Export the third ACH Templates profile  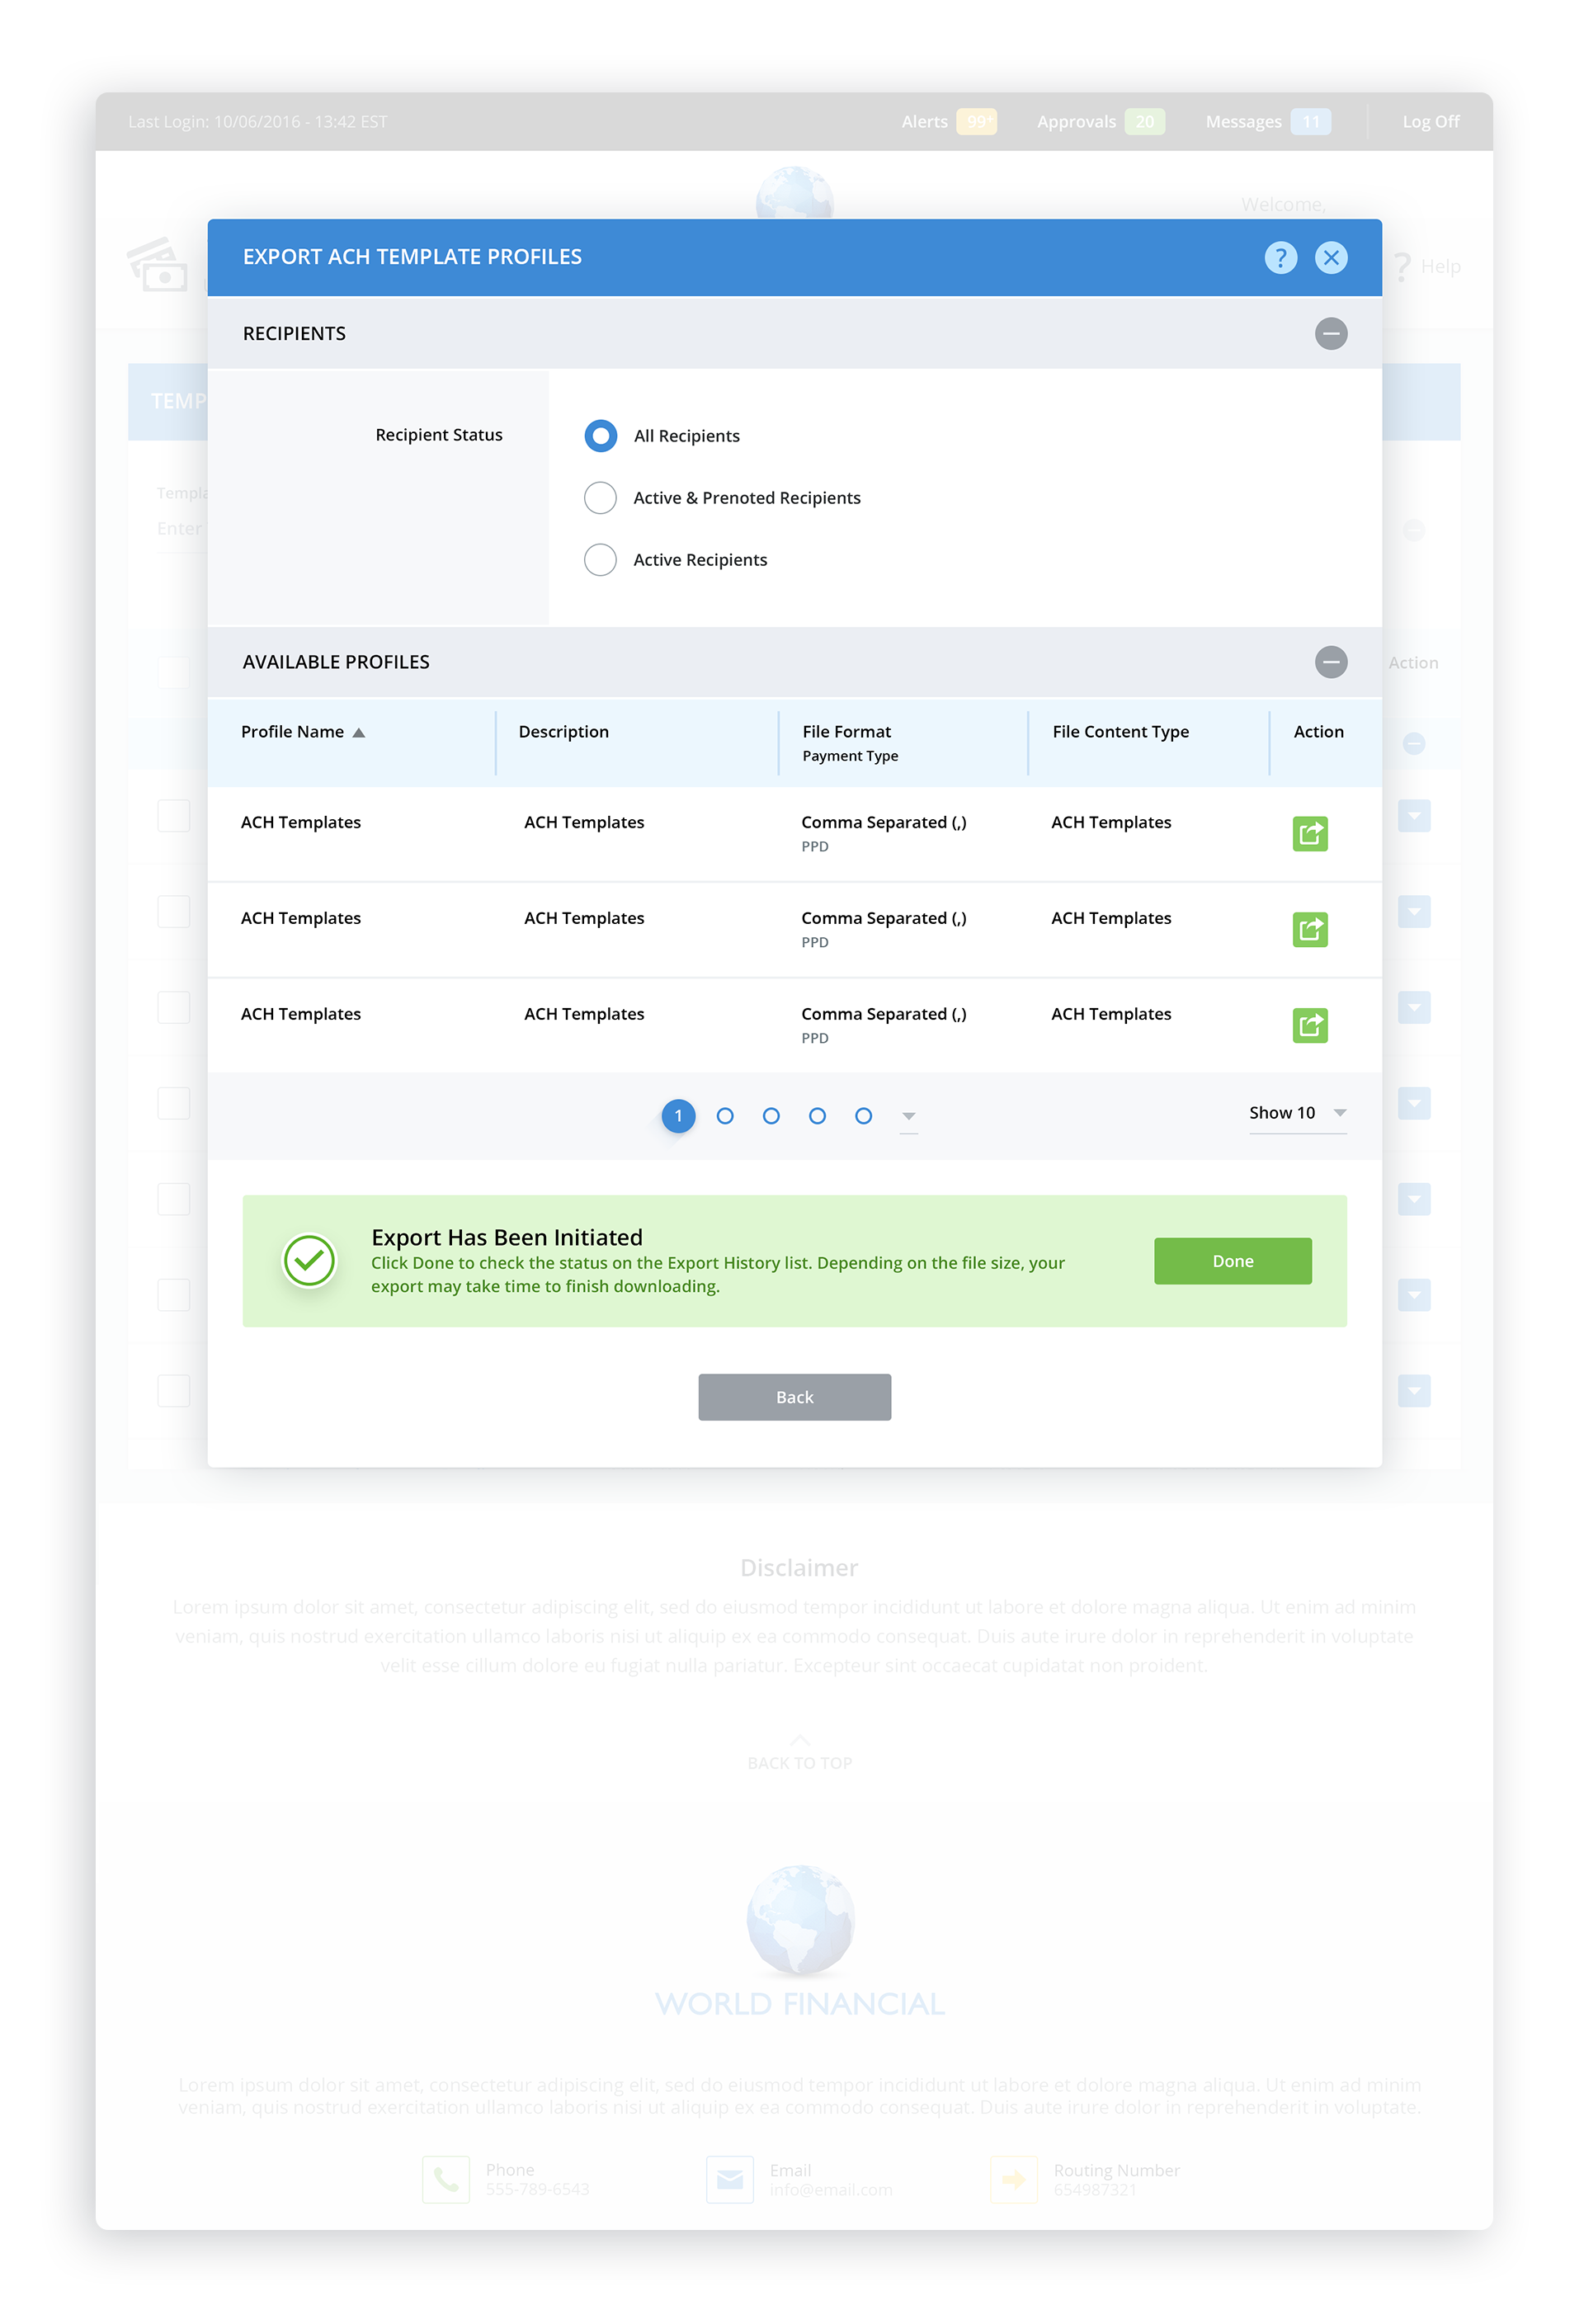coord(1309,1025)
